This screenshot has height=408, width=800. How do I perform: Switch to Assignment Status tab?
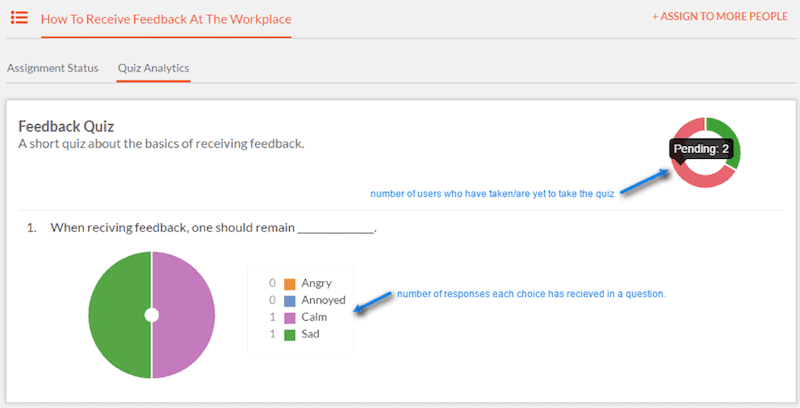click(x=53, y=68)
